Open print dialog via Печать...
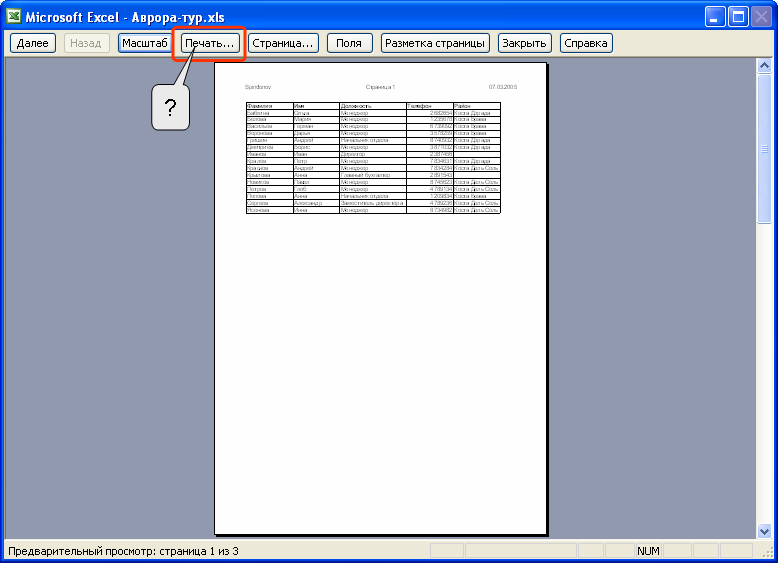Viewport: 778px width, 563px height. coord(210,43)
